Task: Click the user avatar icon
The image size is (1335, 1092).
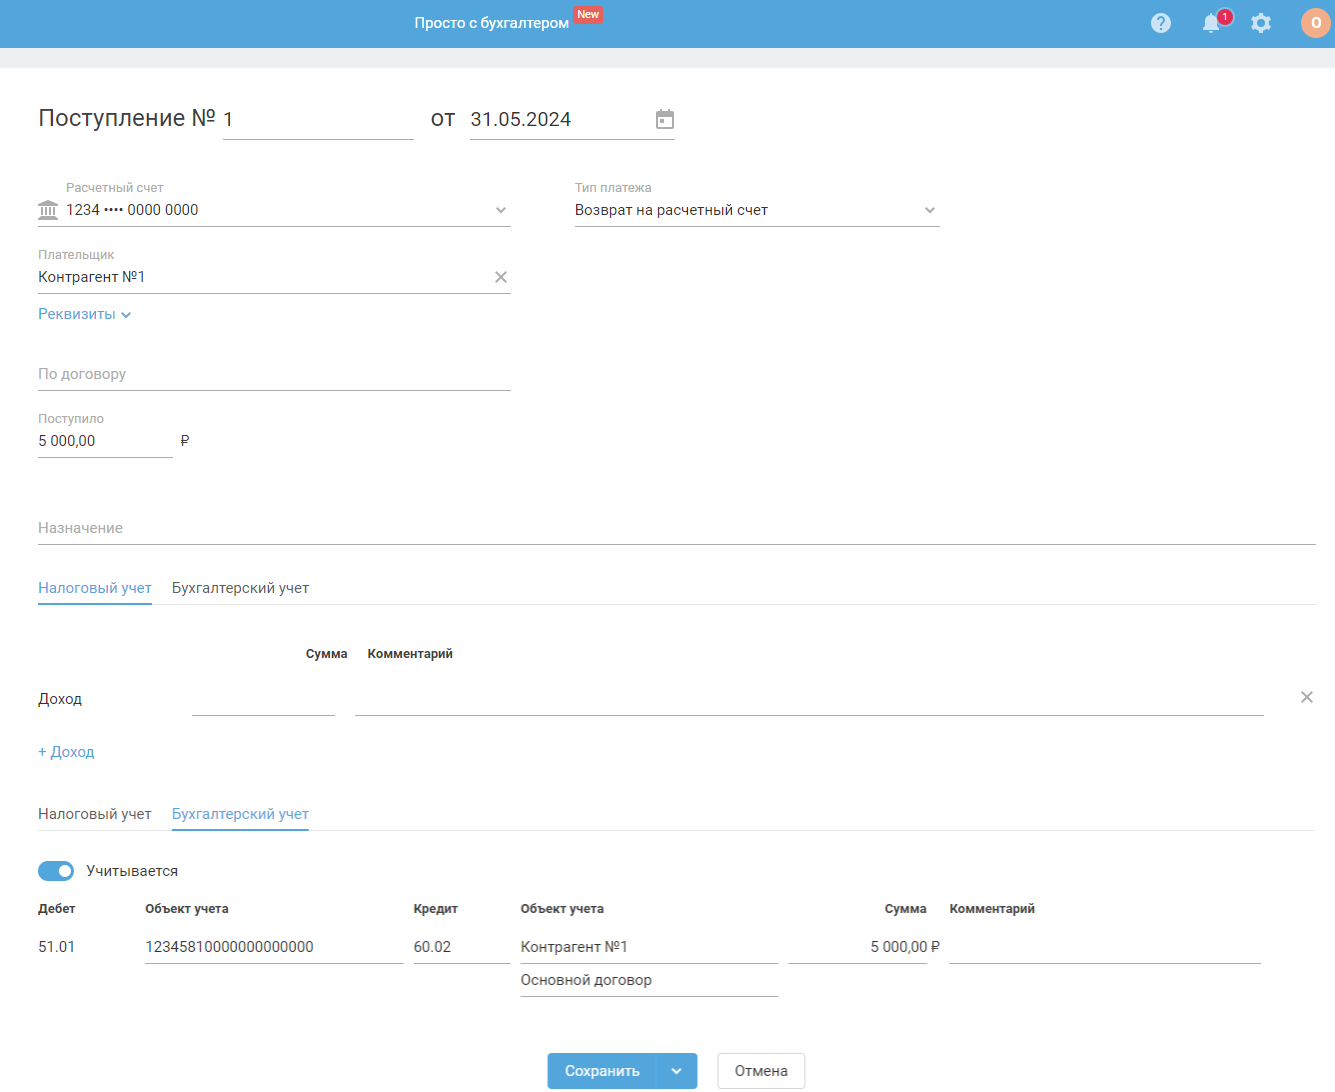Action: click(x=1315, y=23)
